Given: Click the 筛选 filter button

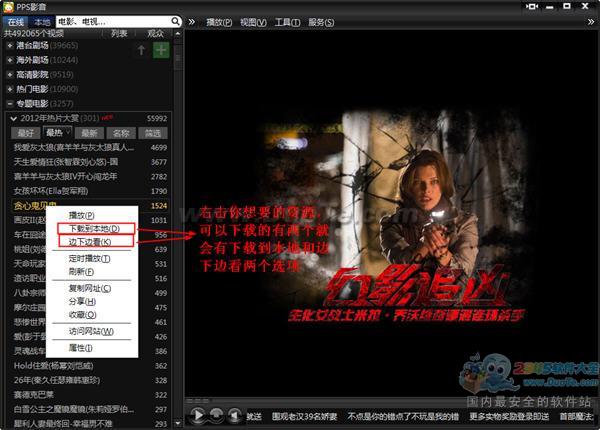Looking at the screenshot, I should [x=153, y=133].
